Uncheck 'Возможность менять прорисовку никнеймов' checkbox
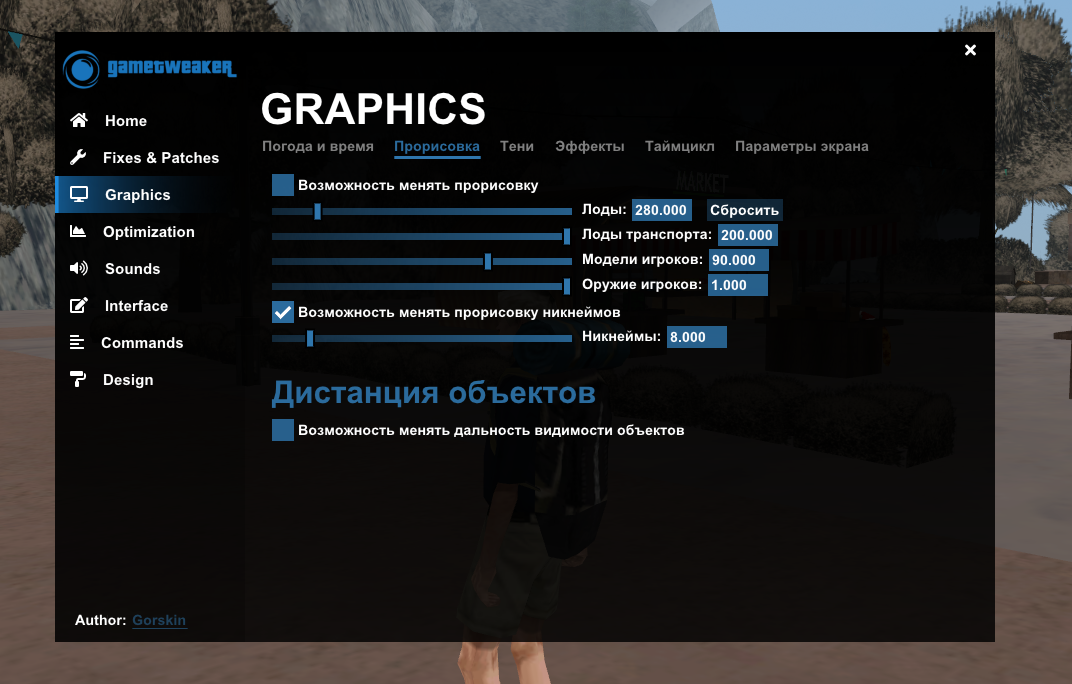The width and height of the screenshot is (1072, 684). coord(283,312)
